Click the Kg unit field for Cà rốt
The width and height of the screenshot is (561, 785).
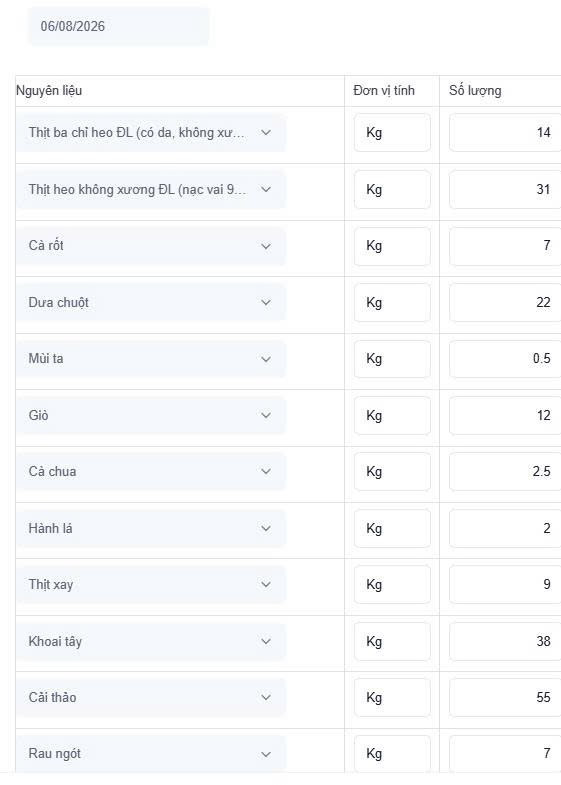click(x=392, y=246)
